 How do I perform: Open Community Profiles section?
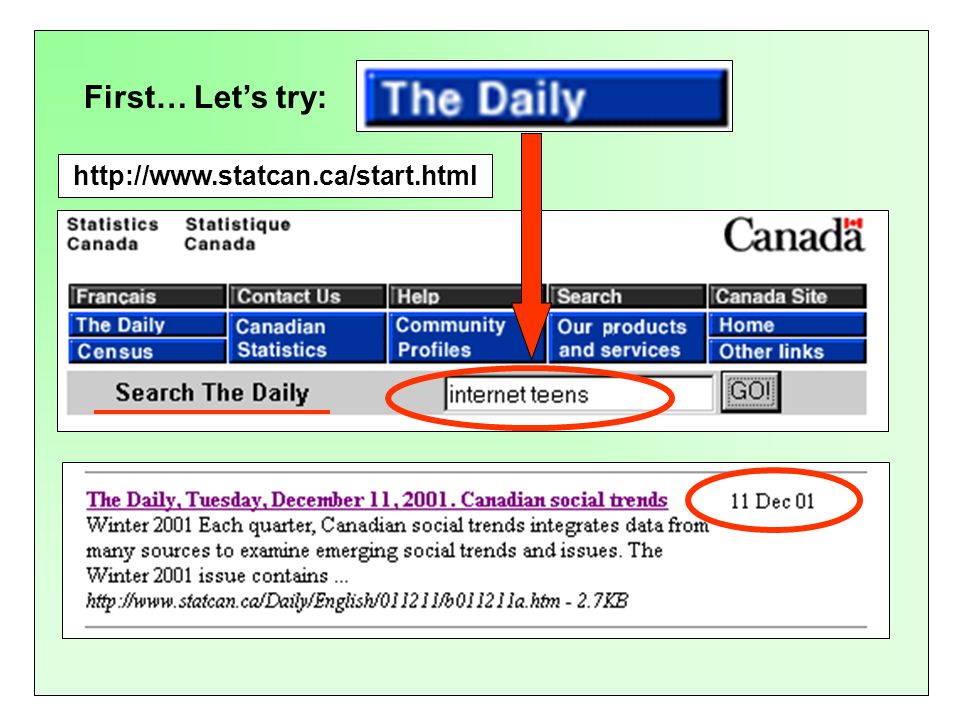[467, 338]
